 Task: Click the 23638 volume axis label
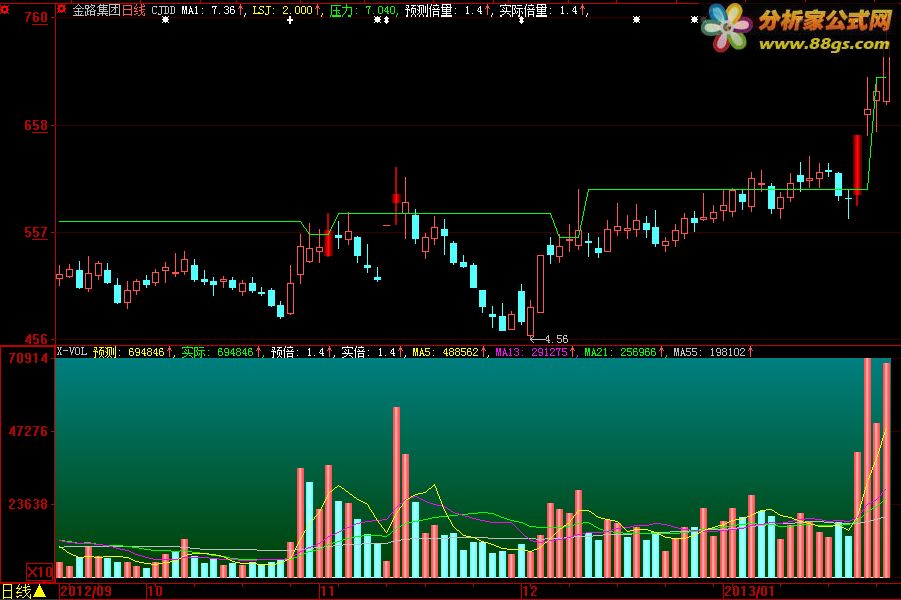tap(28, 504)
